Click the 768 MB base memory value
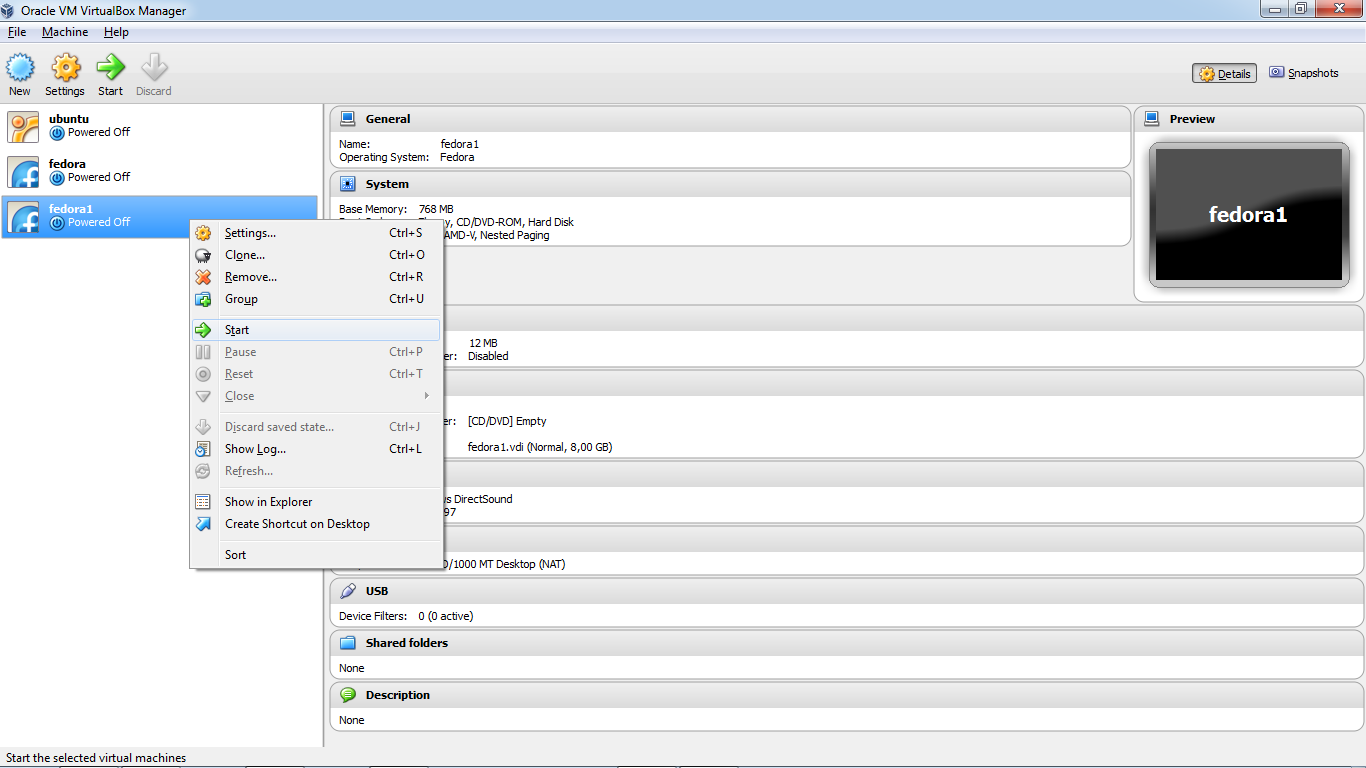 (x=436, y=209)
